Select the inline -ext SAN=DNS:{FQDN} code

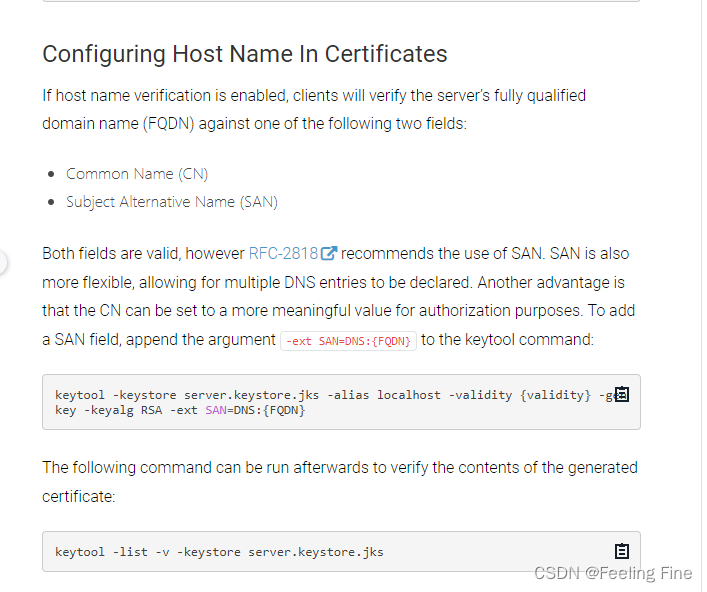pos(350,343)
